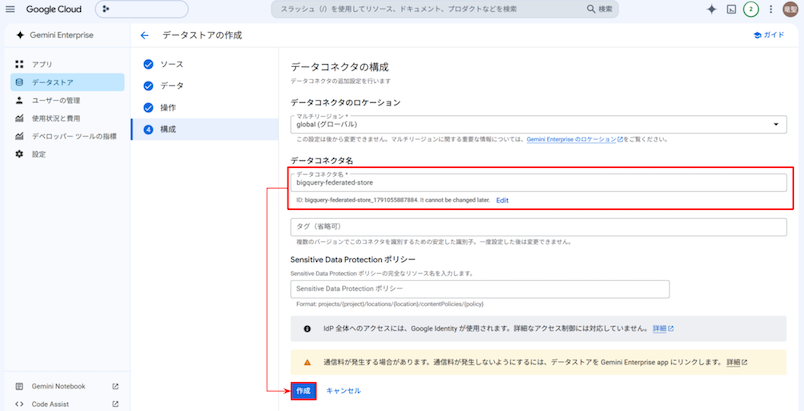Open the three-dot settings and utilities menu
The image size is (804, 411).
pos(771,9)
